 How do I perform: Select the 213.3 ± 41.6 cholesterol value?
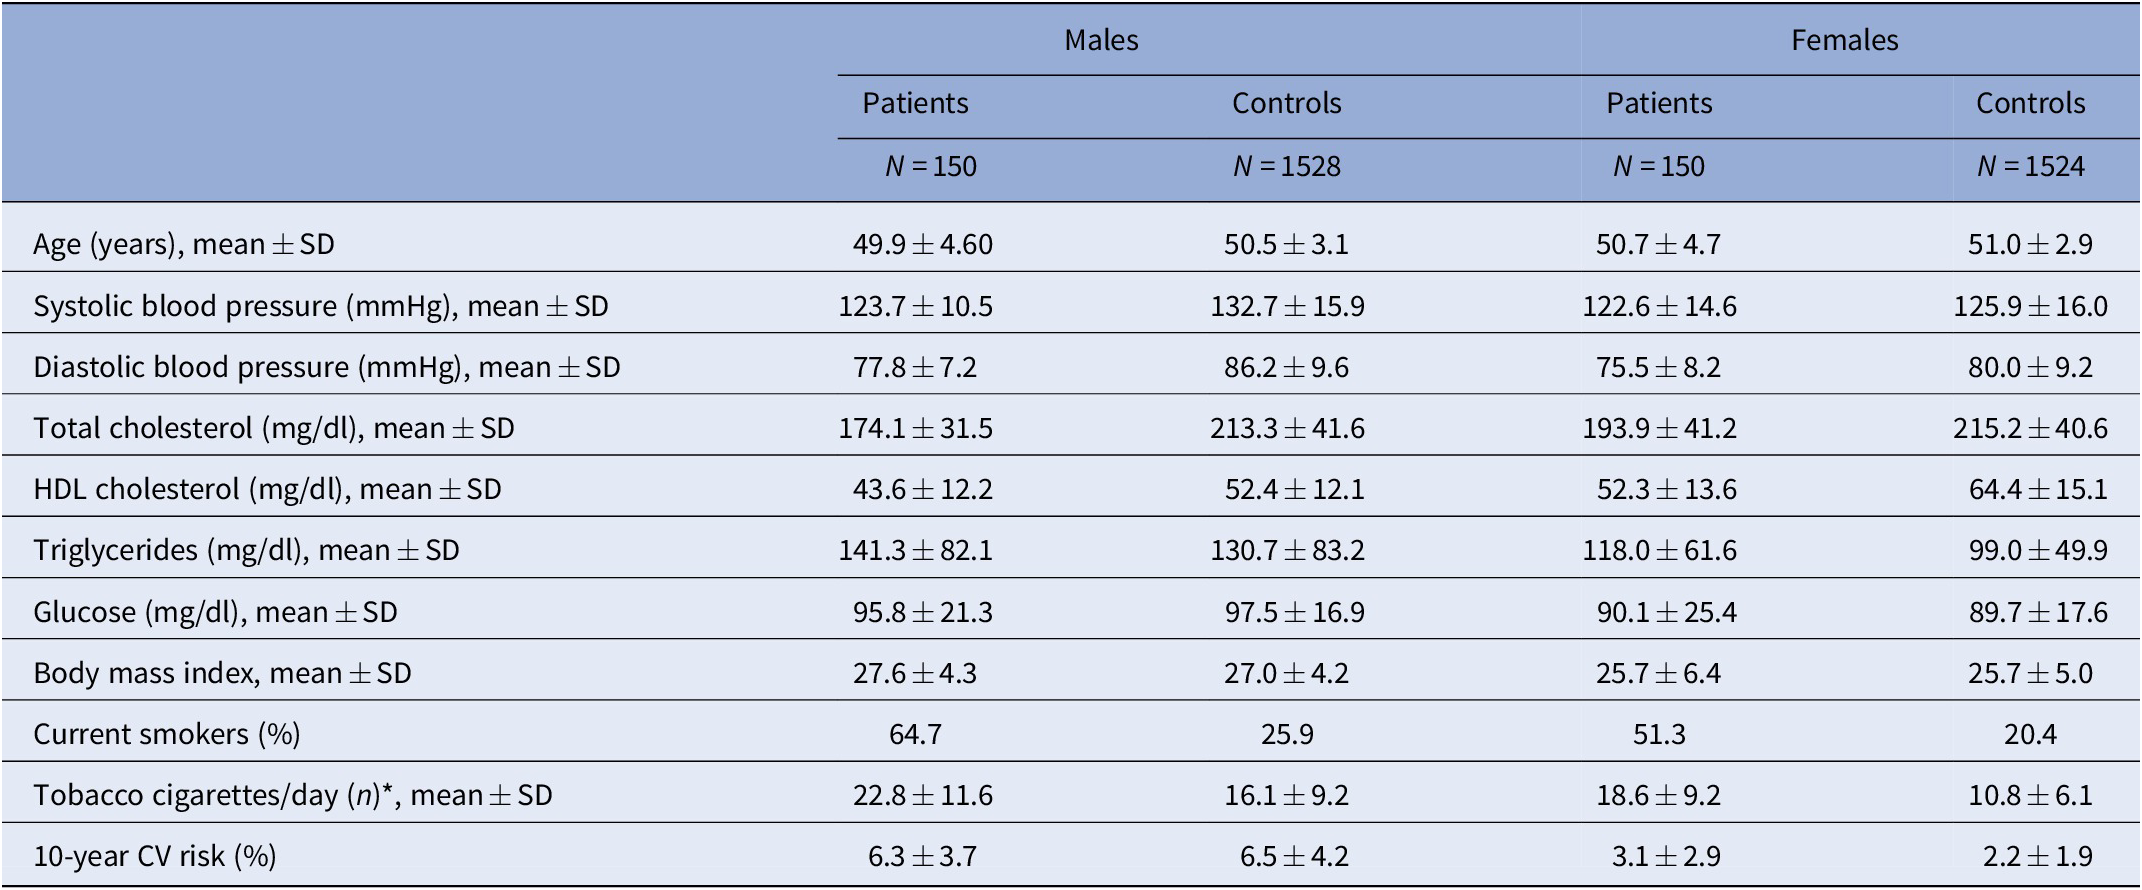coord(1286,428)
